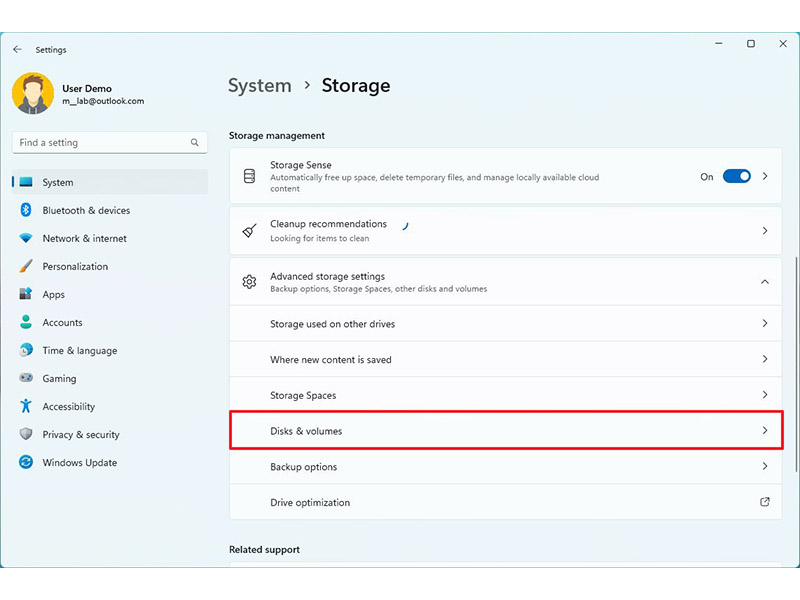Click the Accessibility figure icon
This screenshot has height=600, width=800.
point(26,406)
